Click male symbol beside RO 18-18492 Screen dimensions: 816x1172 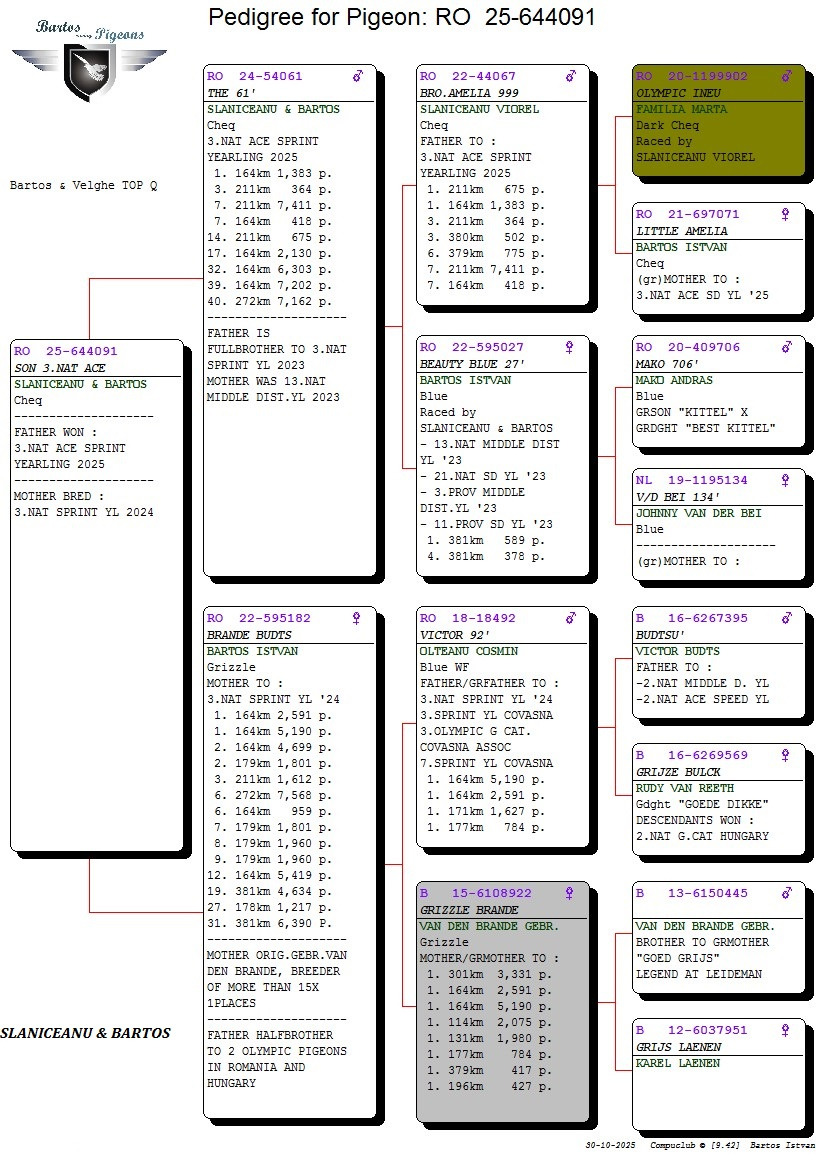(570, 618)
